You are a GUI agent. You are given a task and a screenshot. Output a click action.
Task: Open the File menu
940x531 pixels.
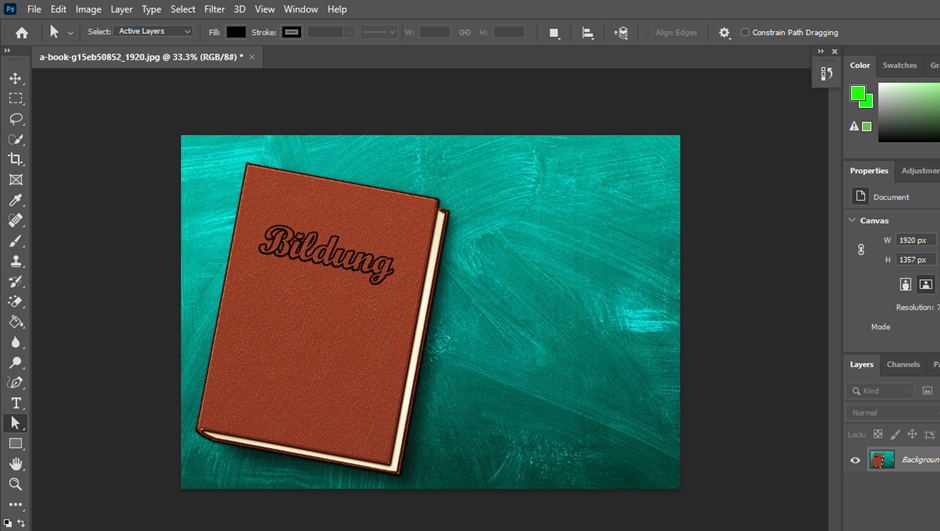(34, 9)
